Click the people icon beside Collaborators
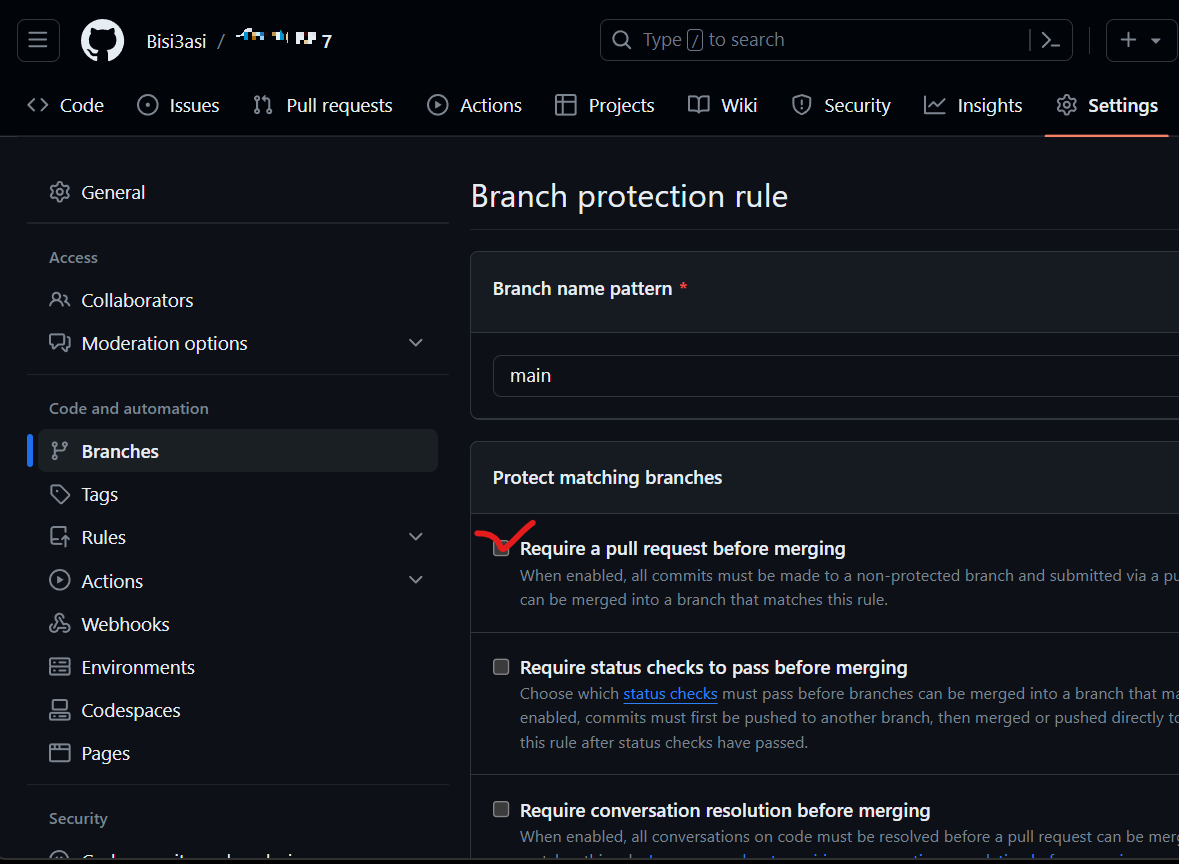Screen dimensions: 1179x864 click(59, 300)
